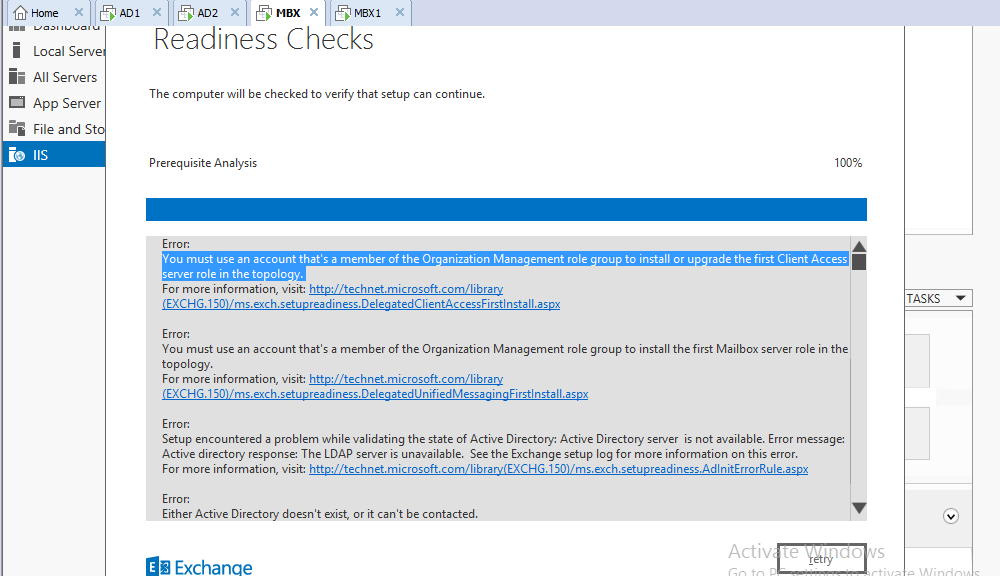Open the TASKS dropdown

click(x=939, y=299)
